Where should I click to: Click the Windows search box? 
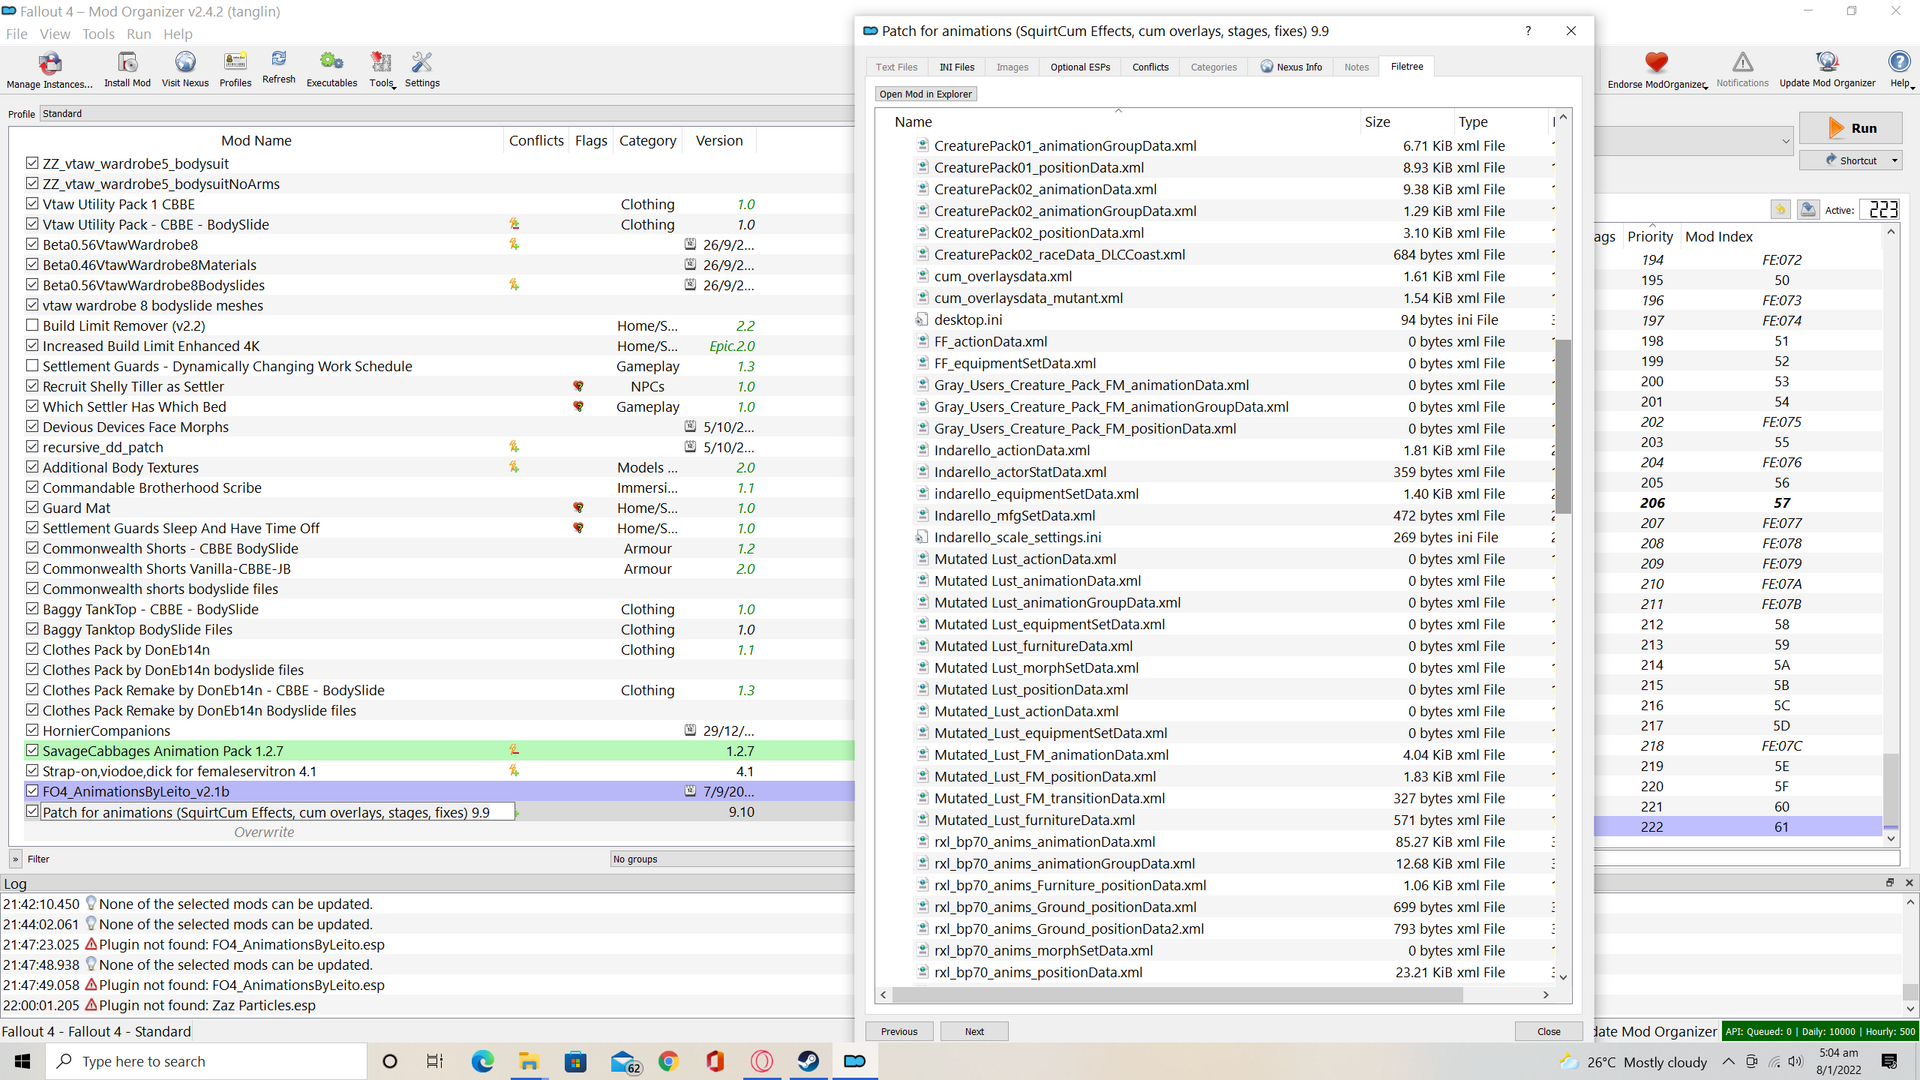(207, 1061)
